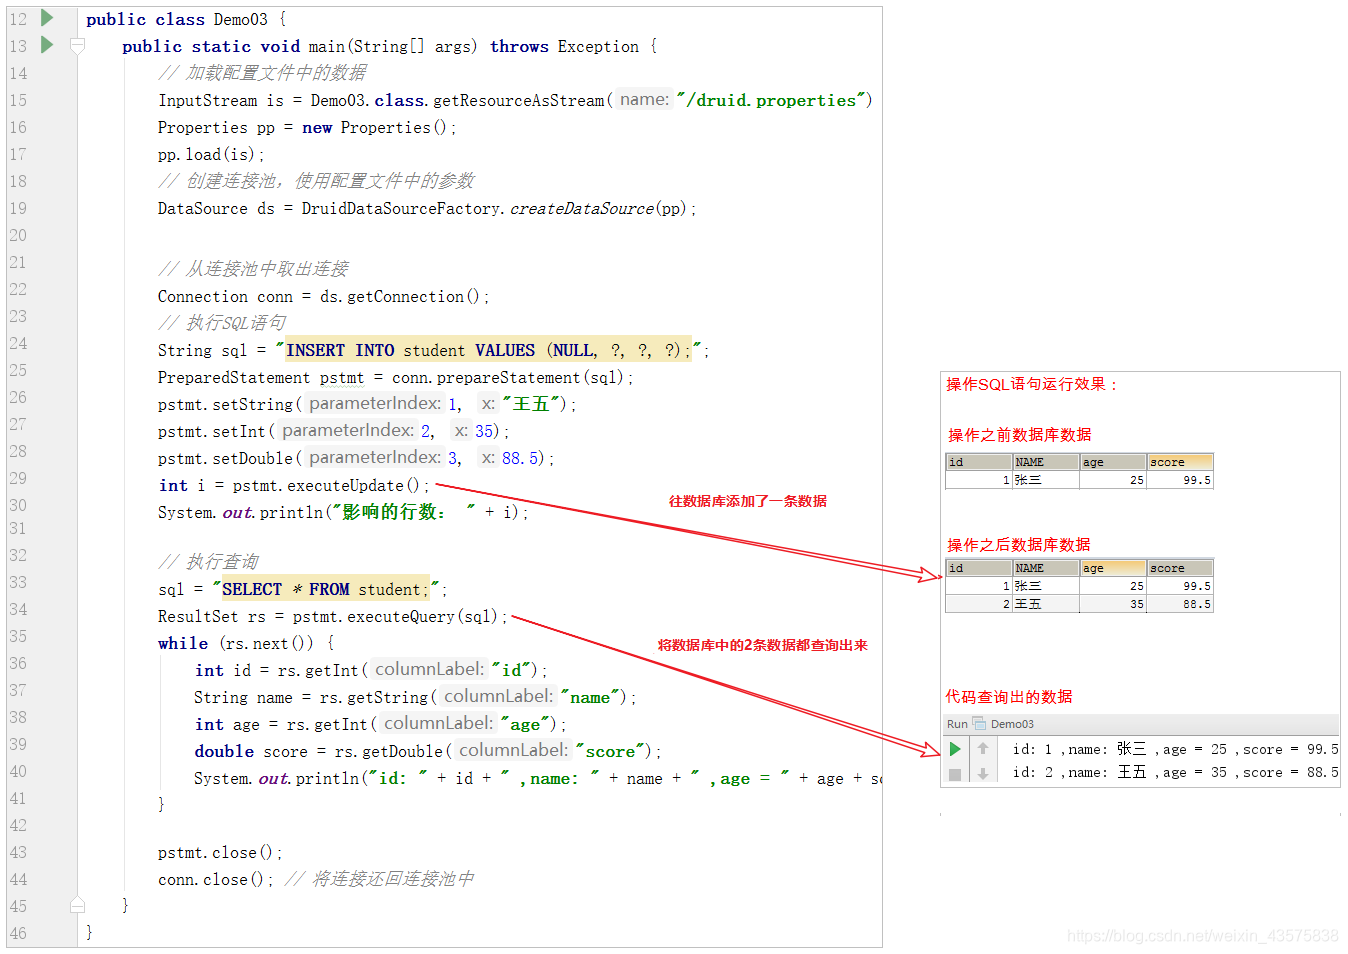The height and width of the screenshot is (954, 1348).
Task: Click the '/druid.properties' string literal
Action: tap(771, 100)
